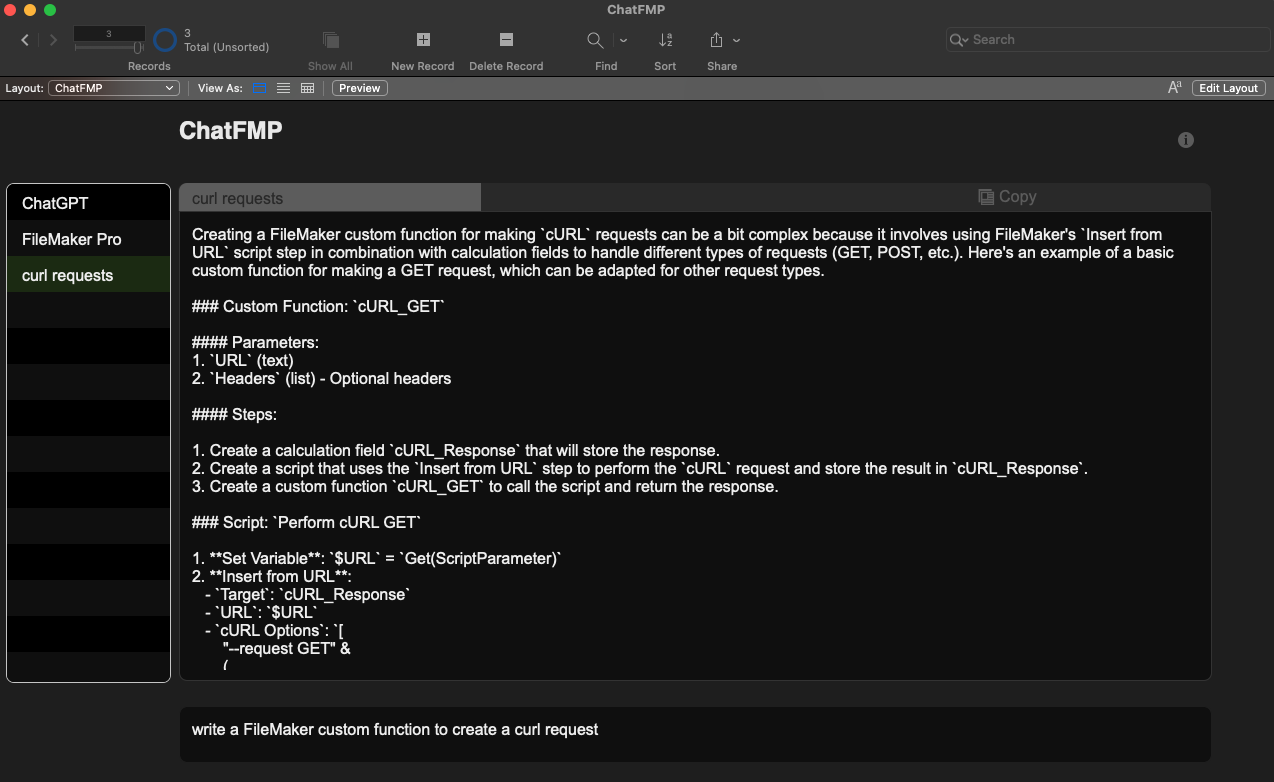This screenshot has width=1274, height=782.
Task: Click the info icon near title
Action: coord(1186,140)
